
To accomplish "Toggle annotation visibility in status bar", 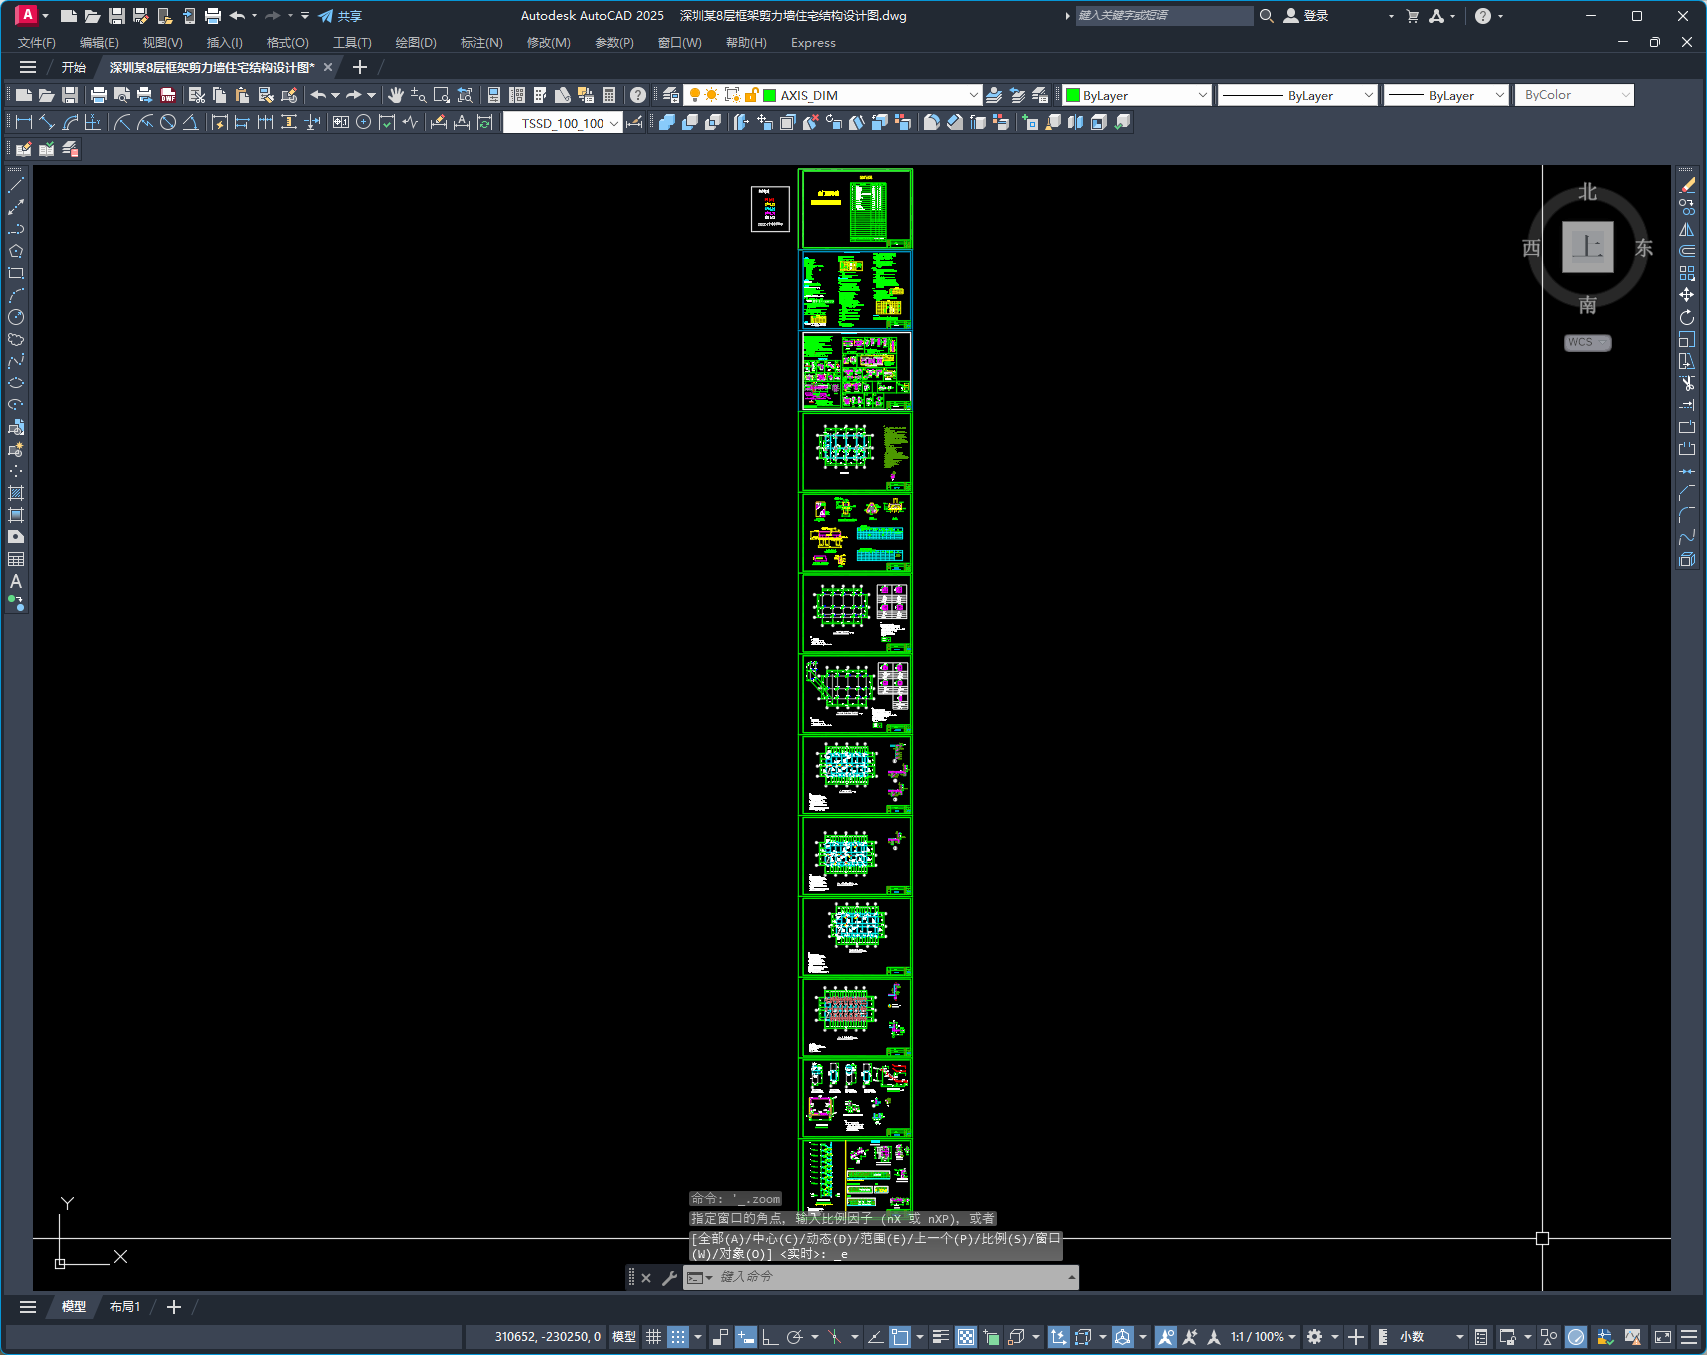I will point(1165,1337).
